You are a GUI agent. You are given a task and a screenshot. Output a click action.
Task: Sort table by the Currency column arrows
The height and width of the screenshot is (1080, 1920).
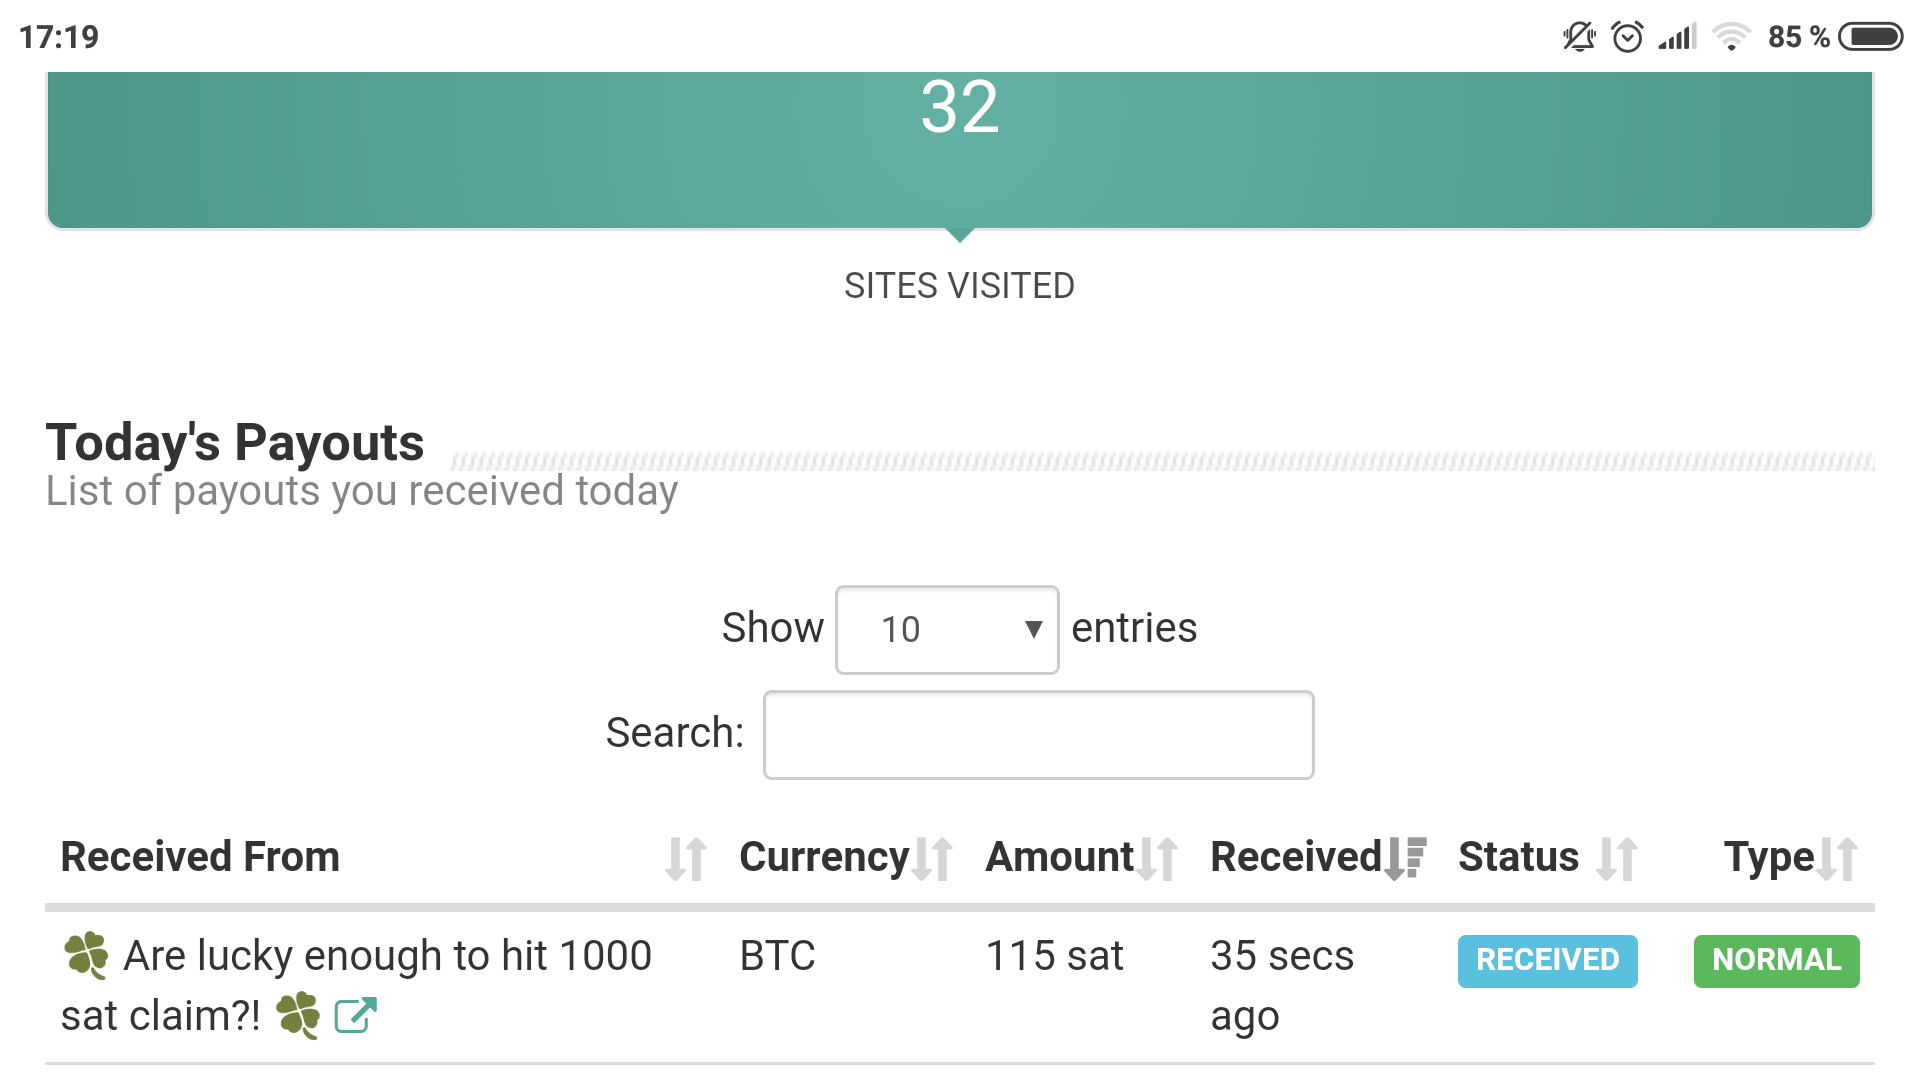933,859
